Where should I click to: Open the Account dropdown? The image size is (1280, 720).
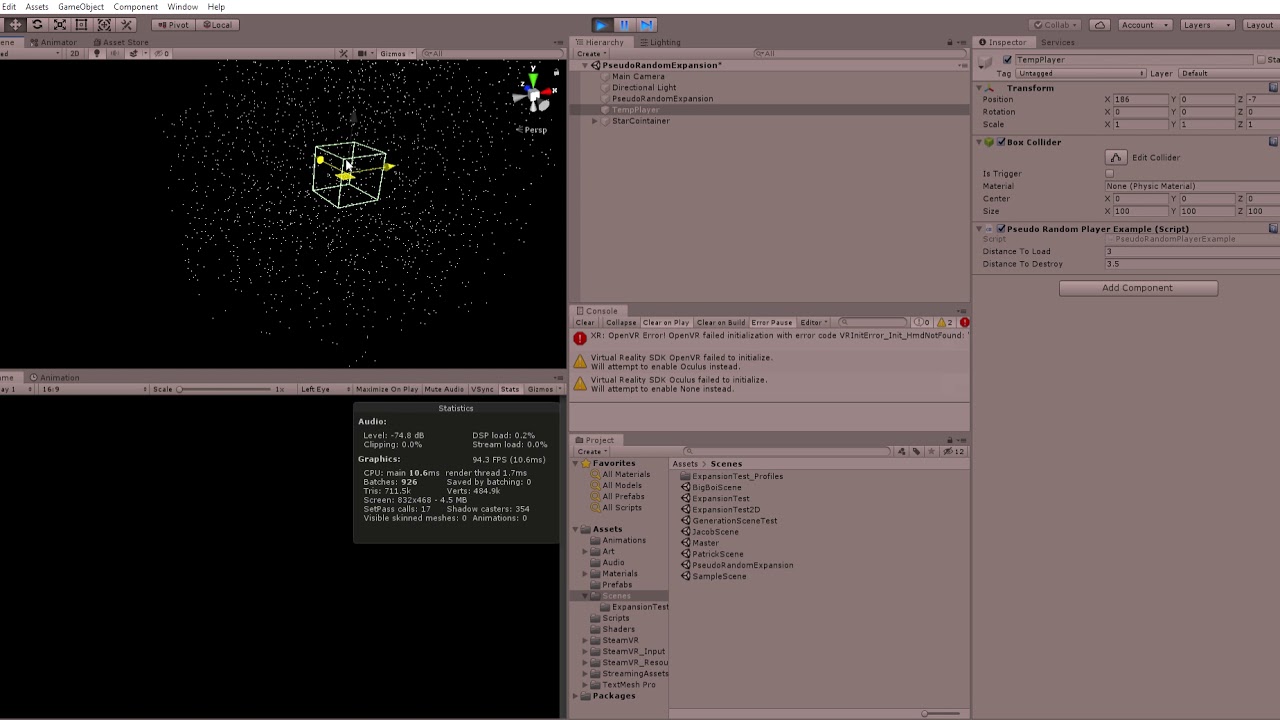pyautogui.click(x=1144, y=24)
